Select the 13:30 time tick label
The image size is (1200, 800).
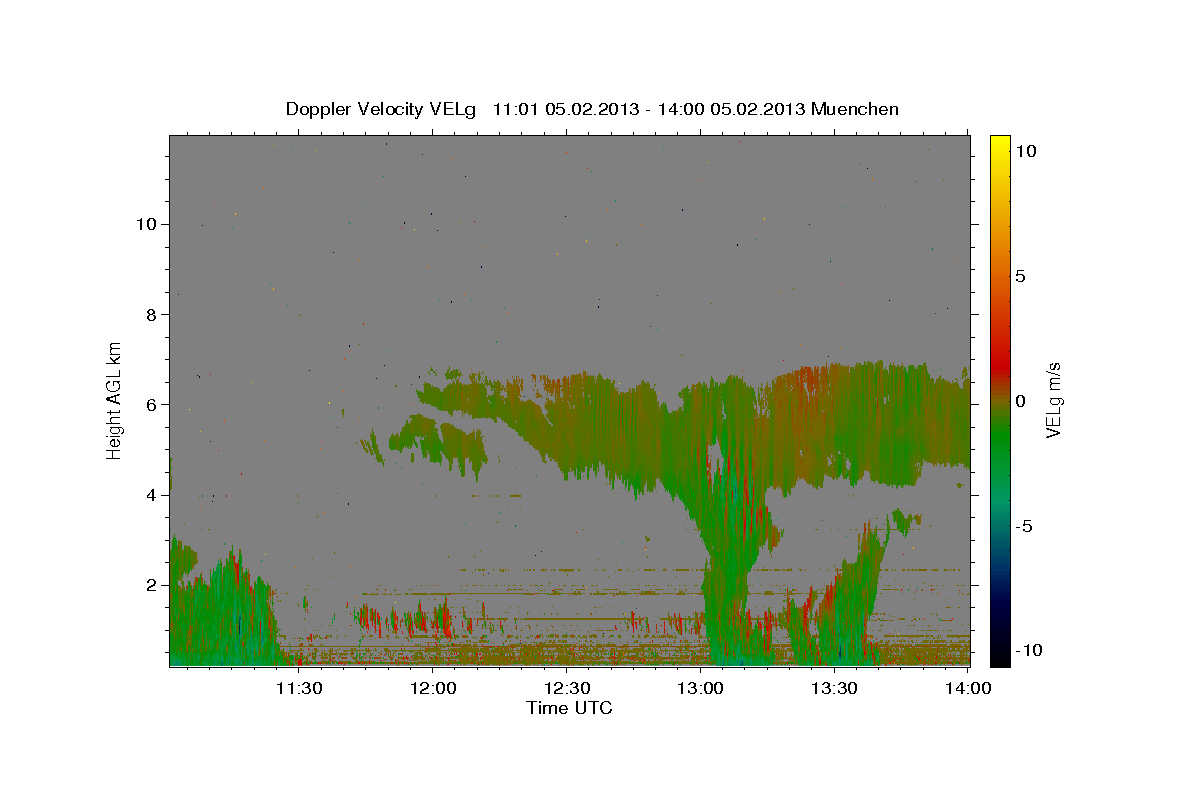835,688
